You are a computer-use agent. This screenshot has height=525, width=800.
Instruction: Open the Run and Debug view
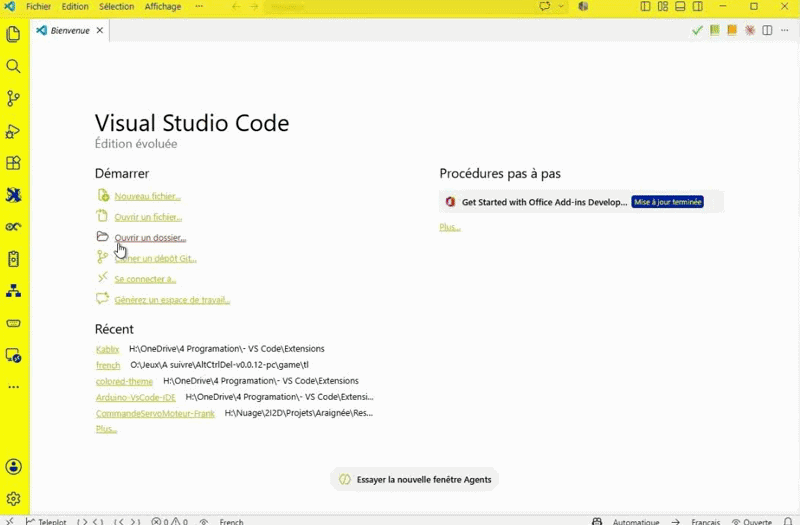(13, 131)
